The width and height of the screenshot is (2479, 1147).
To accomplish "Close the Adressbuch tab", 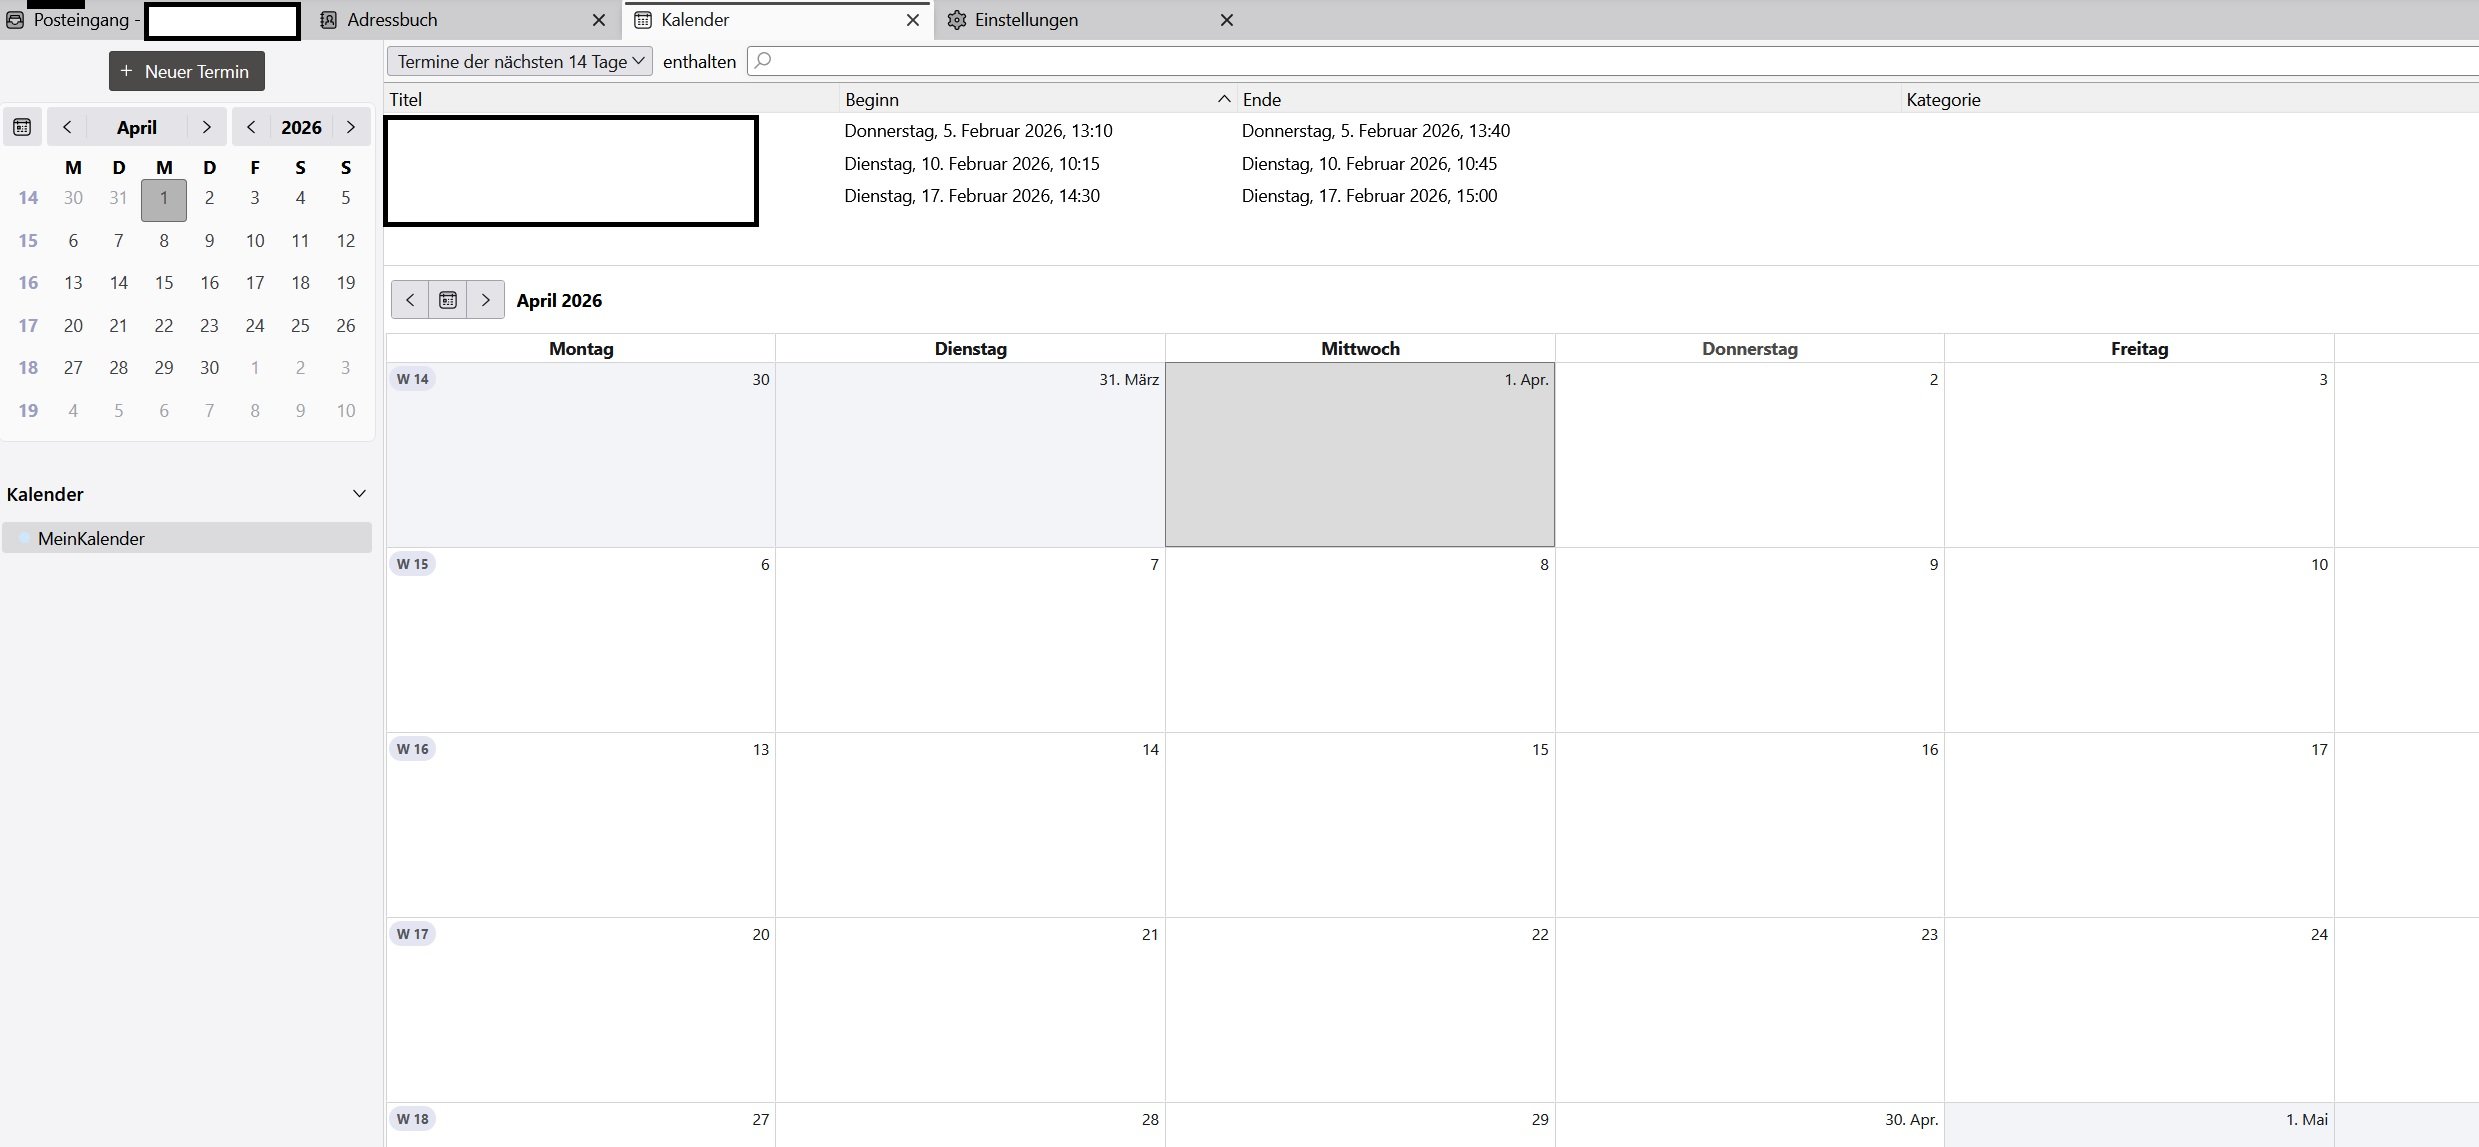I will click(x=598, y=20).
